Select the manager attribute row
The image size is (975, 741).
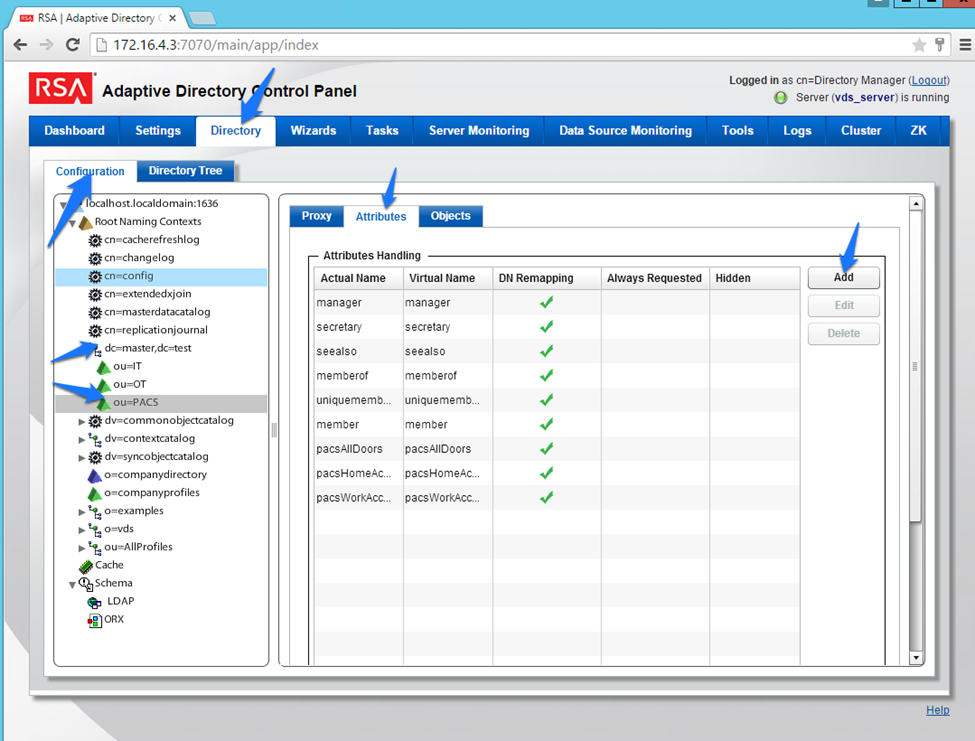tap(557, 303)
